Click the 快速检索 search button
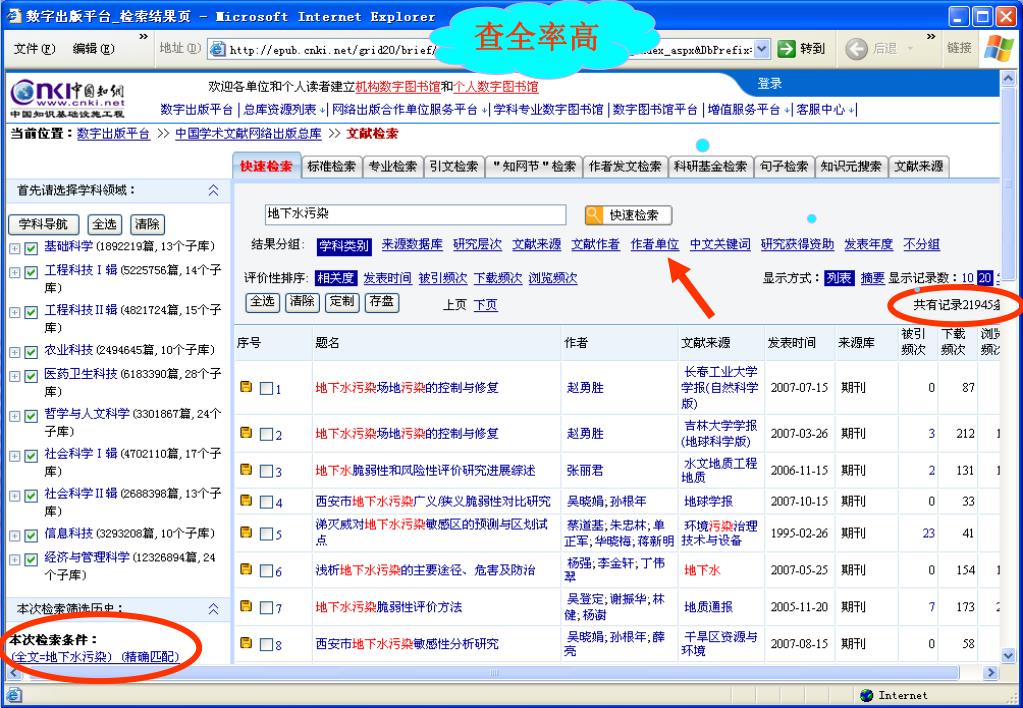 click(629, 215)
